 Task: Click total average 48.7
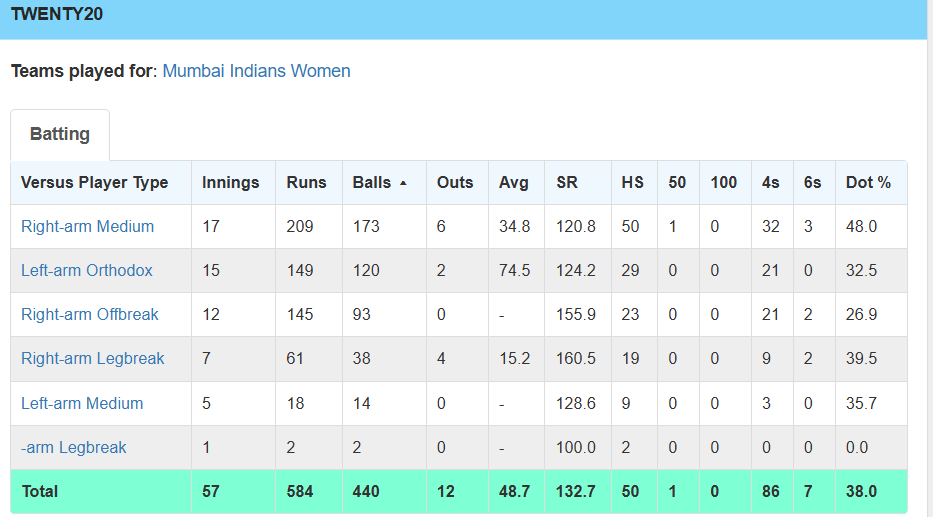click(514, 491)
